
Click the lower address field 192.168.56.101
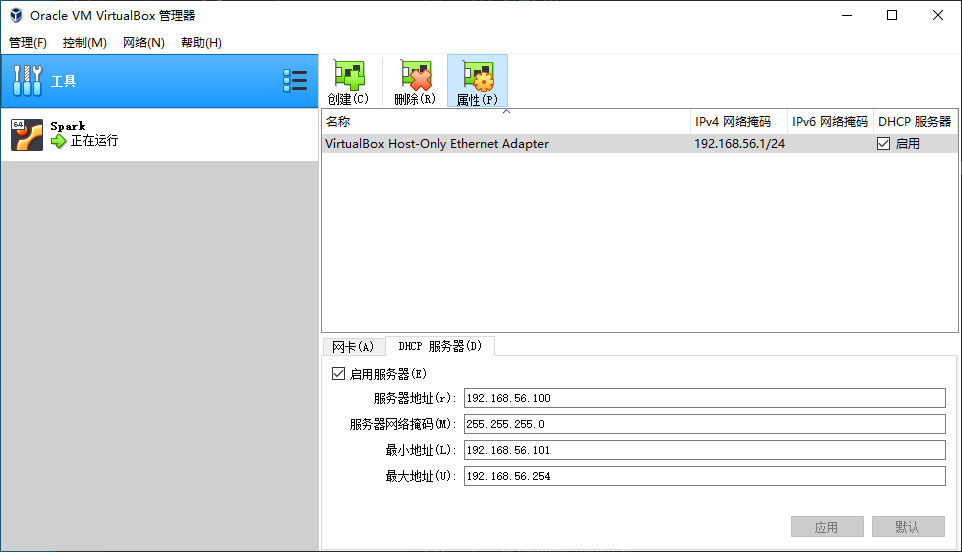click(x=704, y=450)
